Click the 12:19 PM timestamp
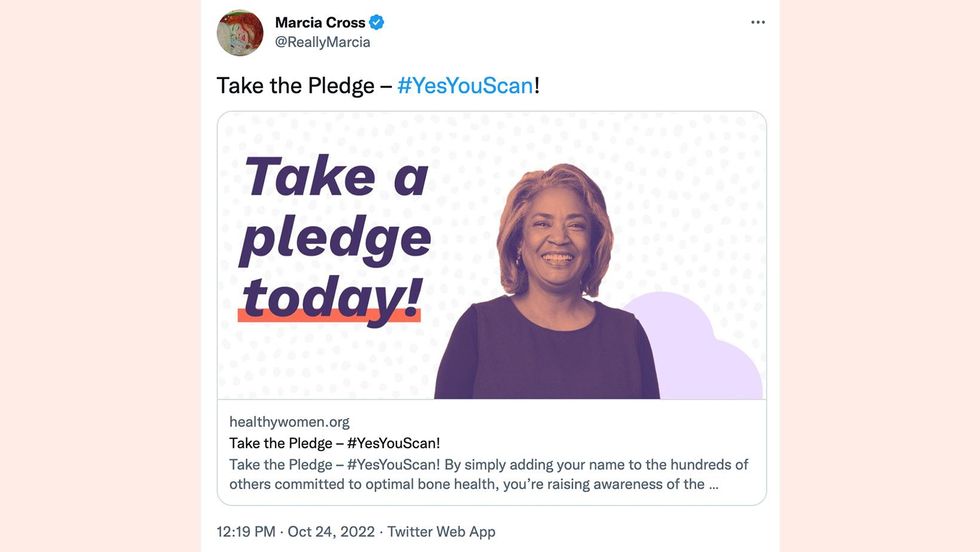The height and width of the screenshot is (552, 980). click(x=246, y=531)
